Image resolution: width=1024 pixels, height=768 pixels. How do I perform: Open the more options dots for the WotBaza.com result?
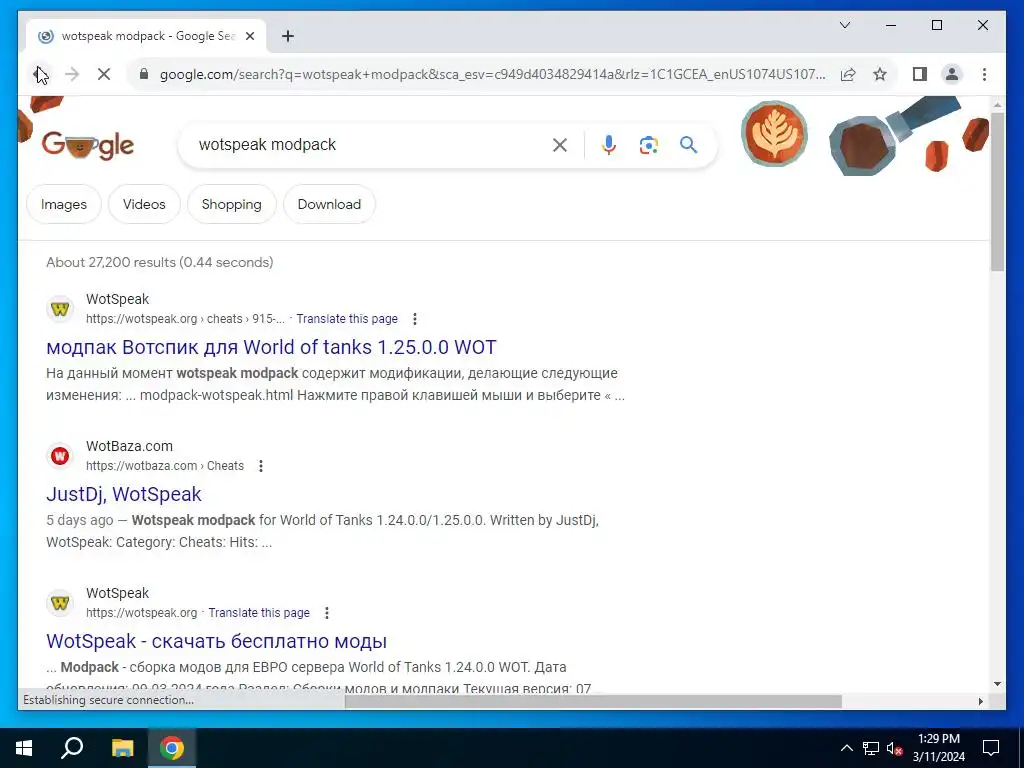pyautogui.click(x=261, y=466)
